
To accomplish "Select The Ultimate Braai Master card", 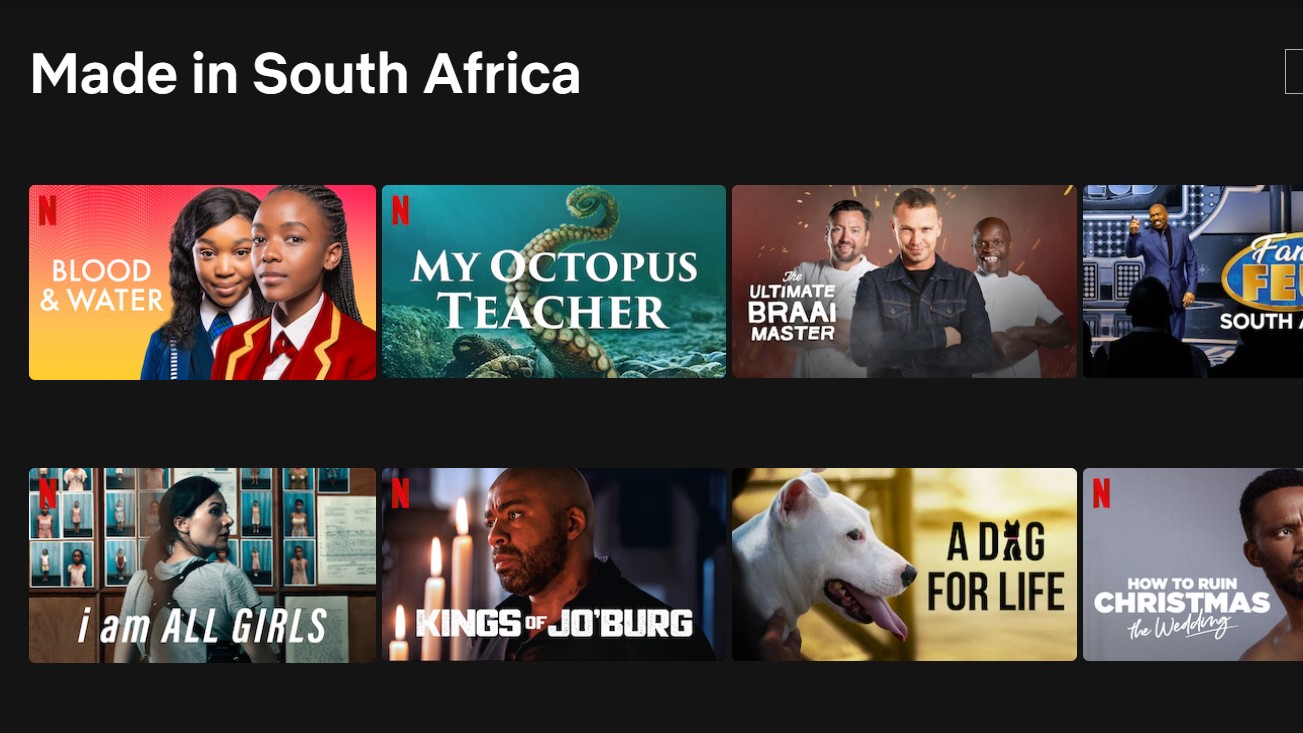I will (x=904, y=282).
